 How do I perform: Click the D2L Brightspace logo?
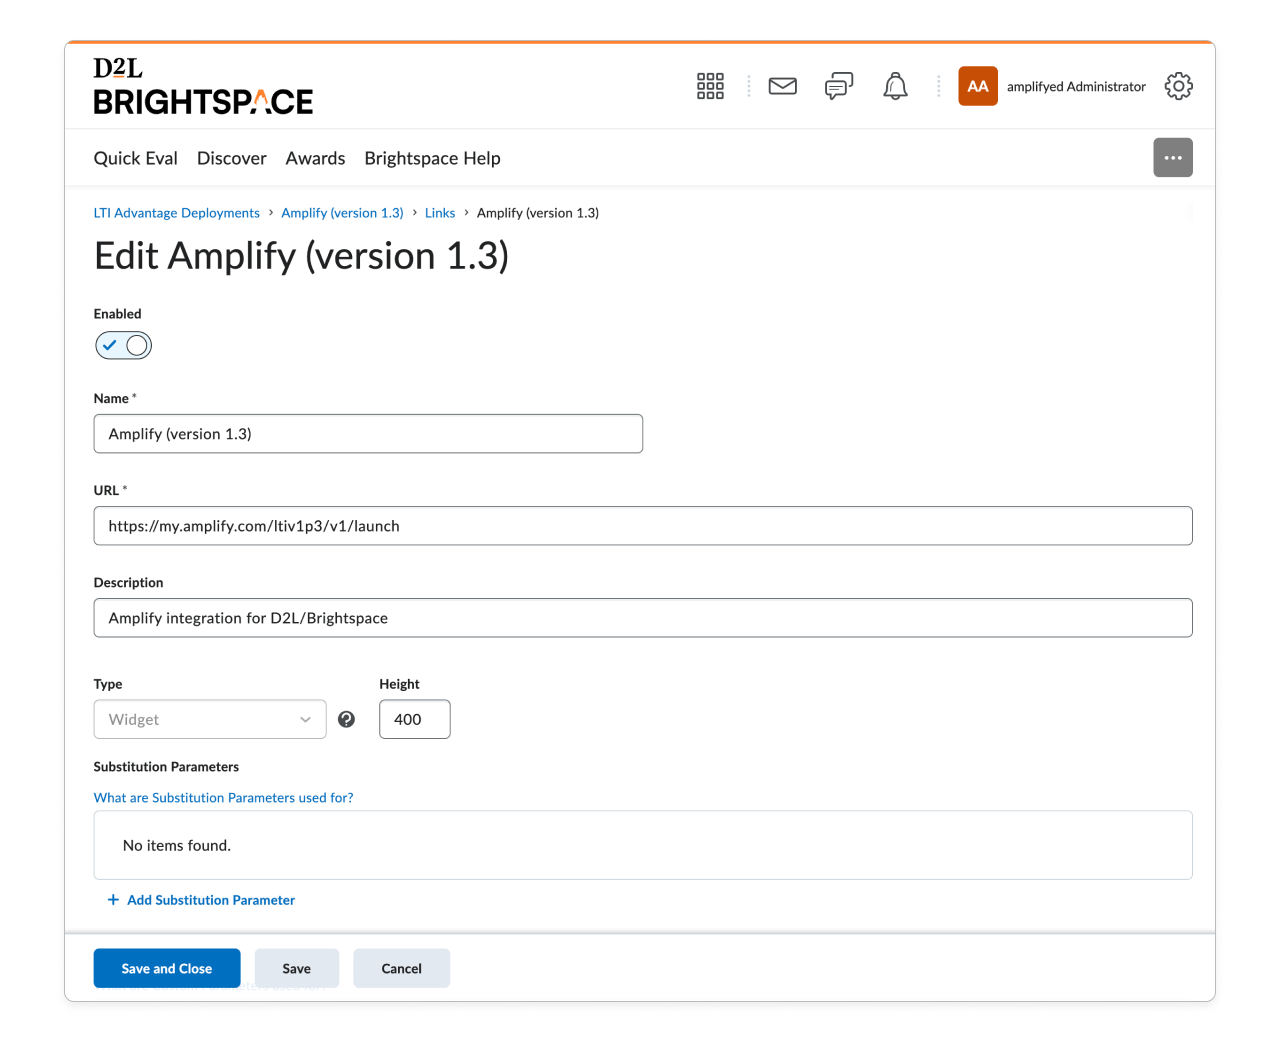(202, 86)
